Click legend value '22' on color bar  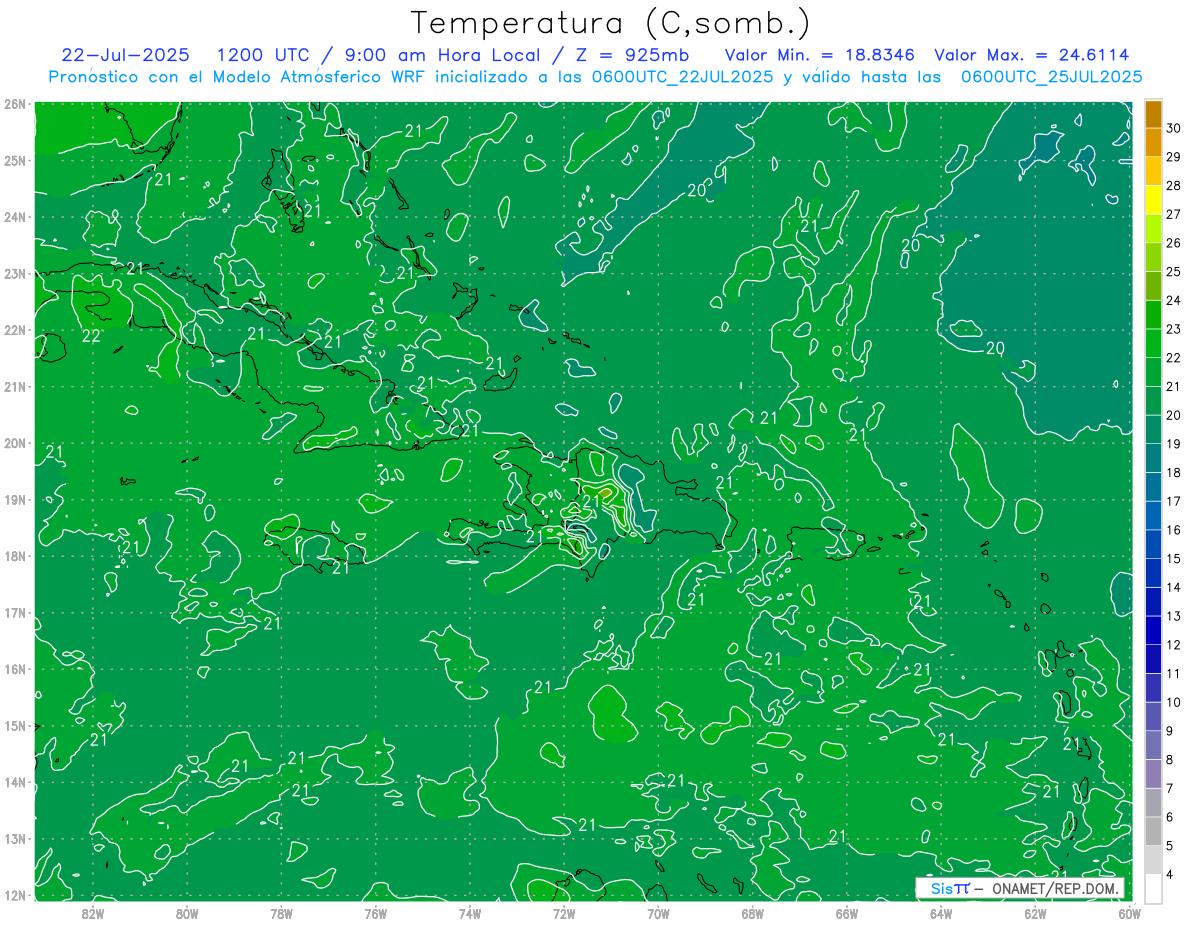[1174, 358]
